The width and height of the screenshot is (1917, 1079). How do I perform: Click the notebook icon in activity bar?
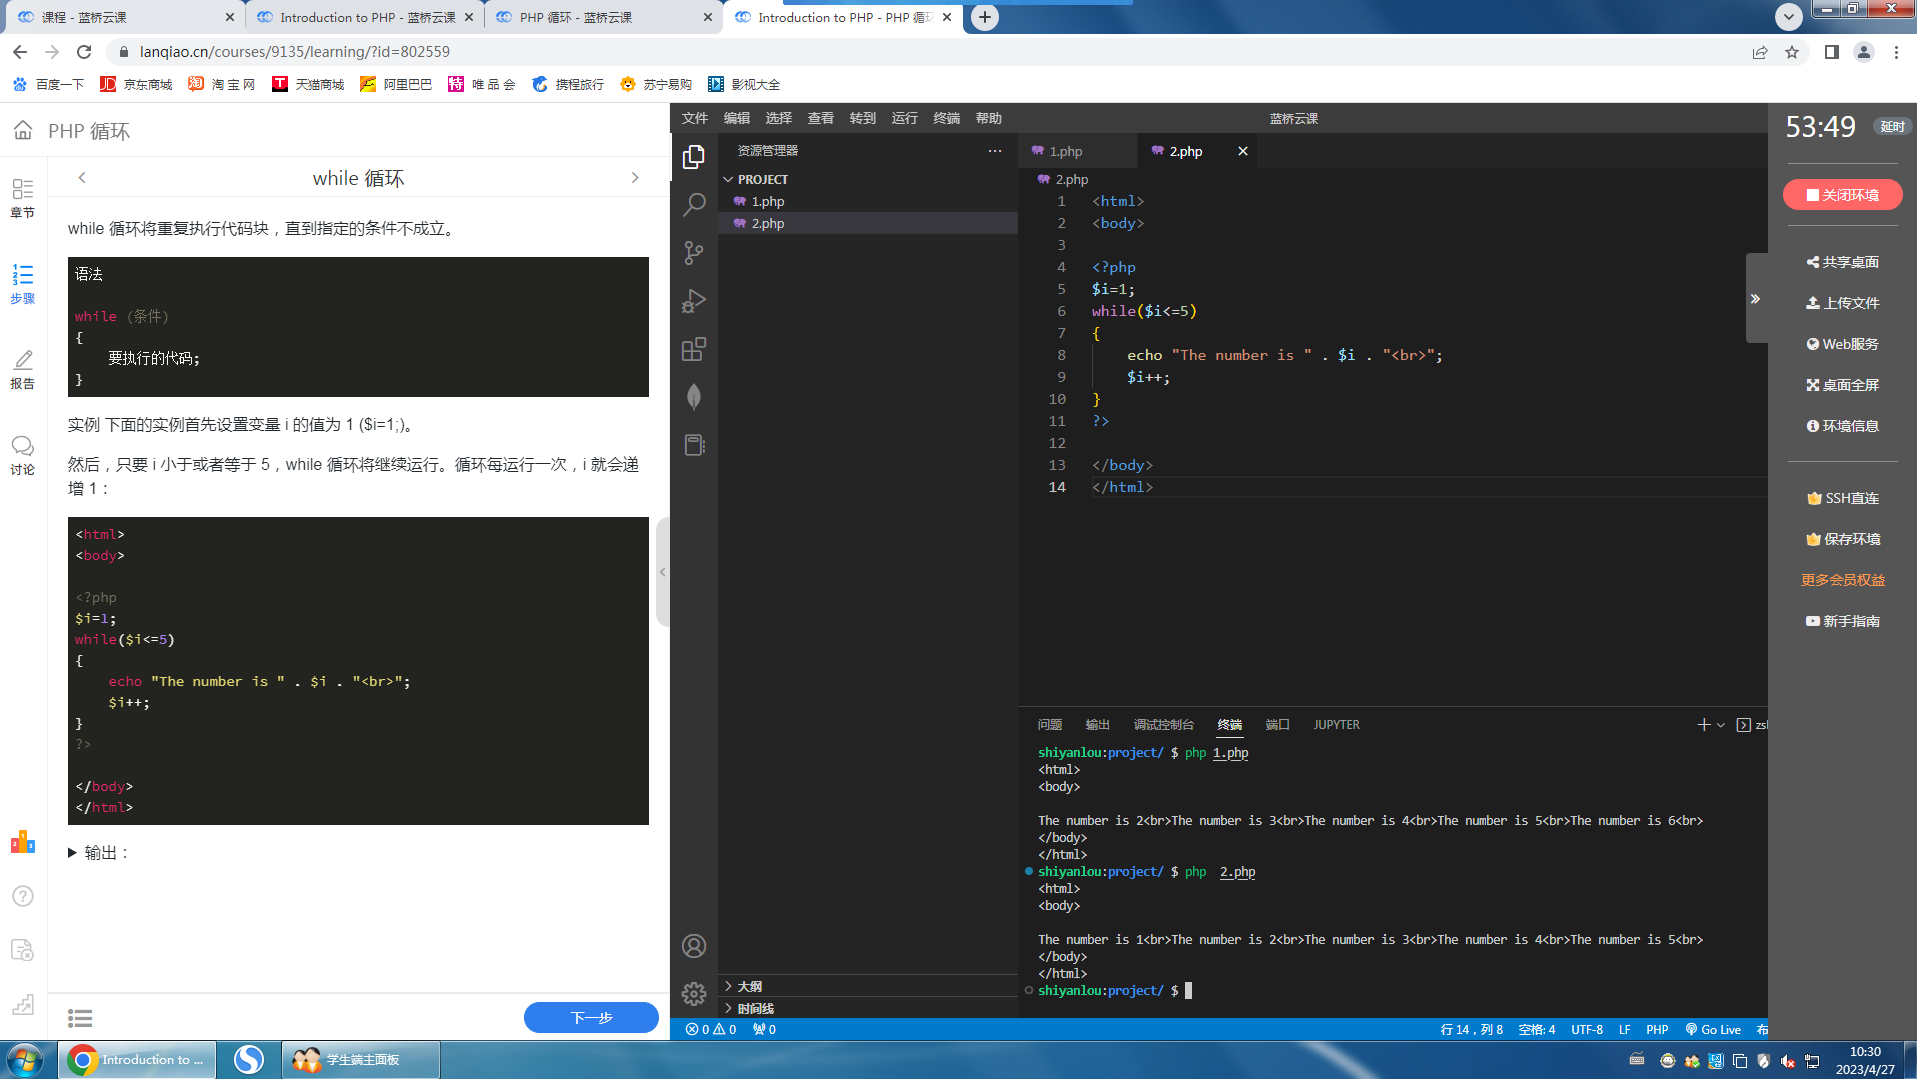(694, 445)
